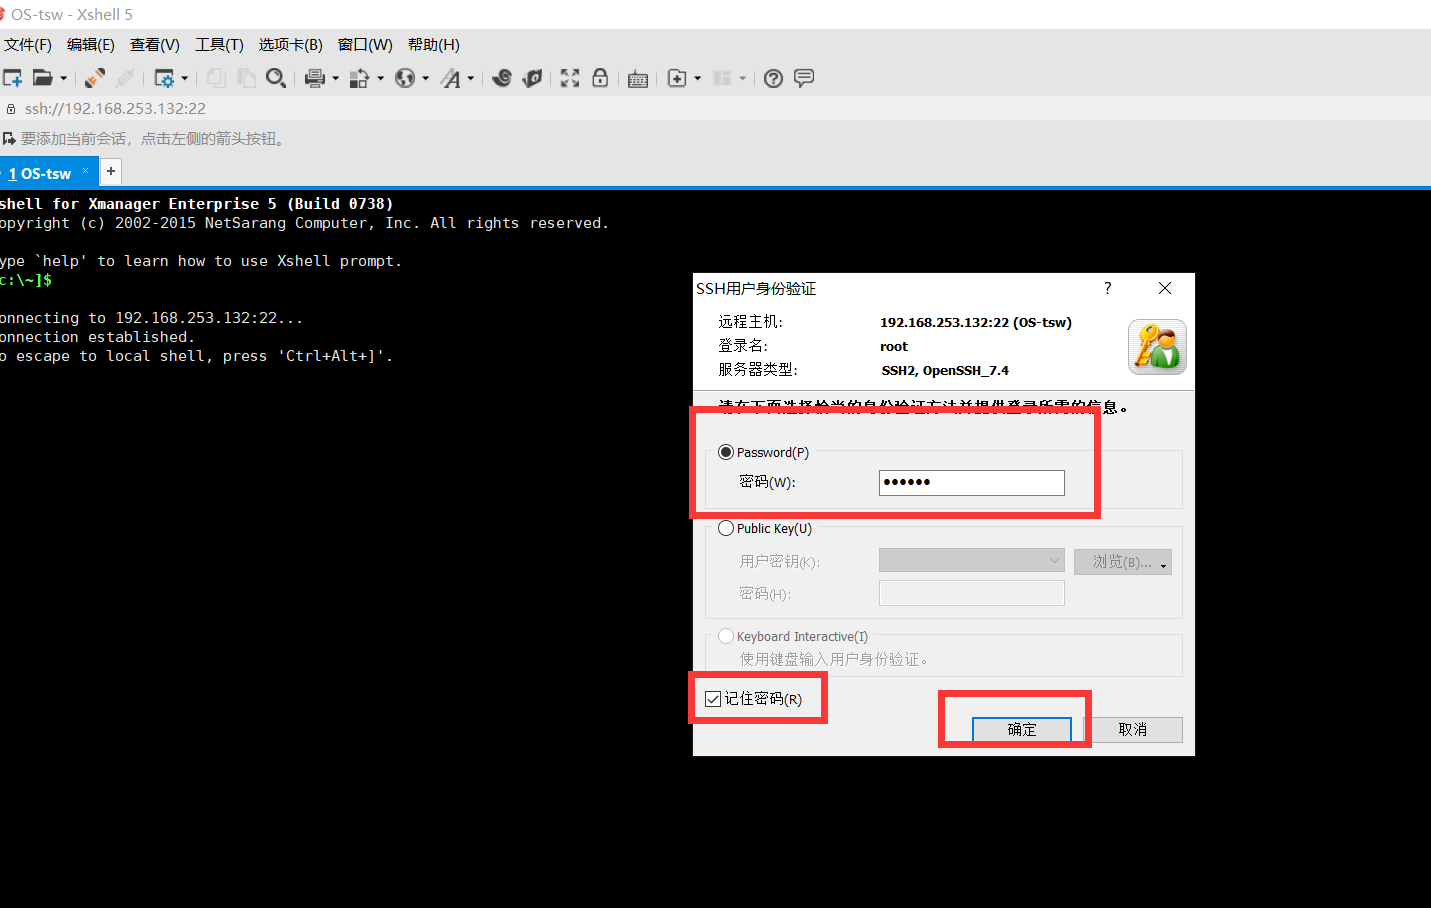Open the 窗口(W) menu
This screenshot has height=908, width=1431.
365,45
